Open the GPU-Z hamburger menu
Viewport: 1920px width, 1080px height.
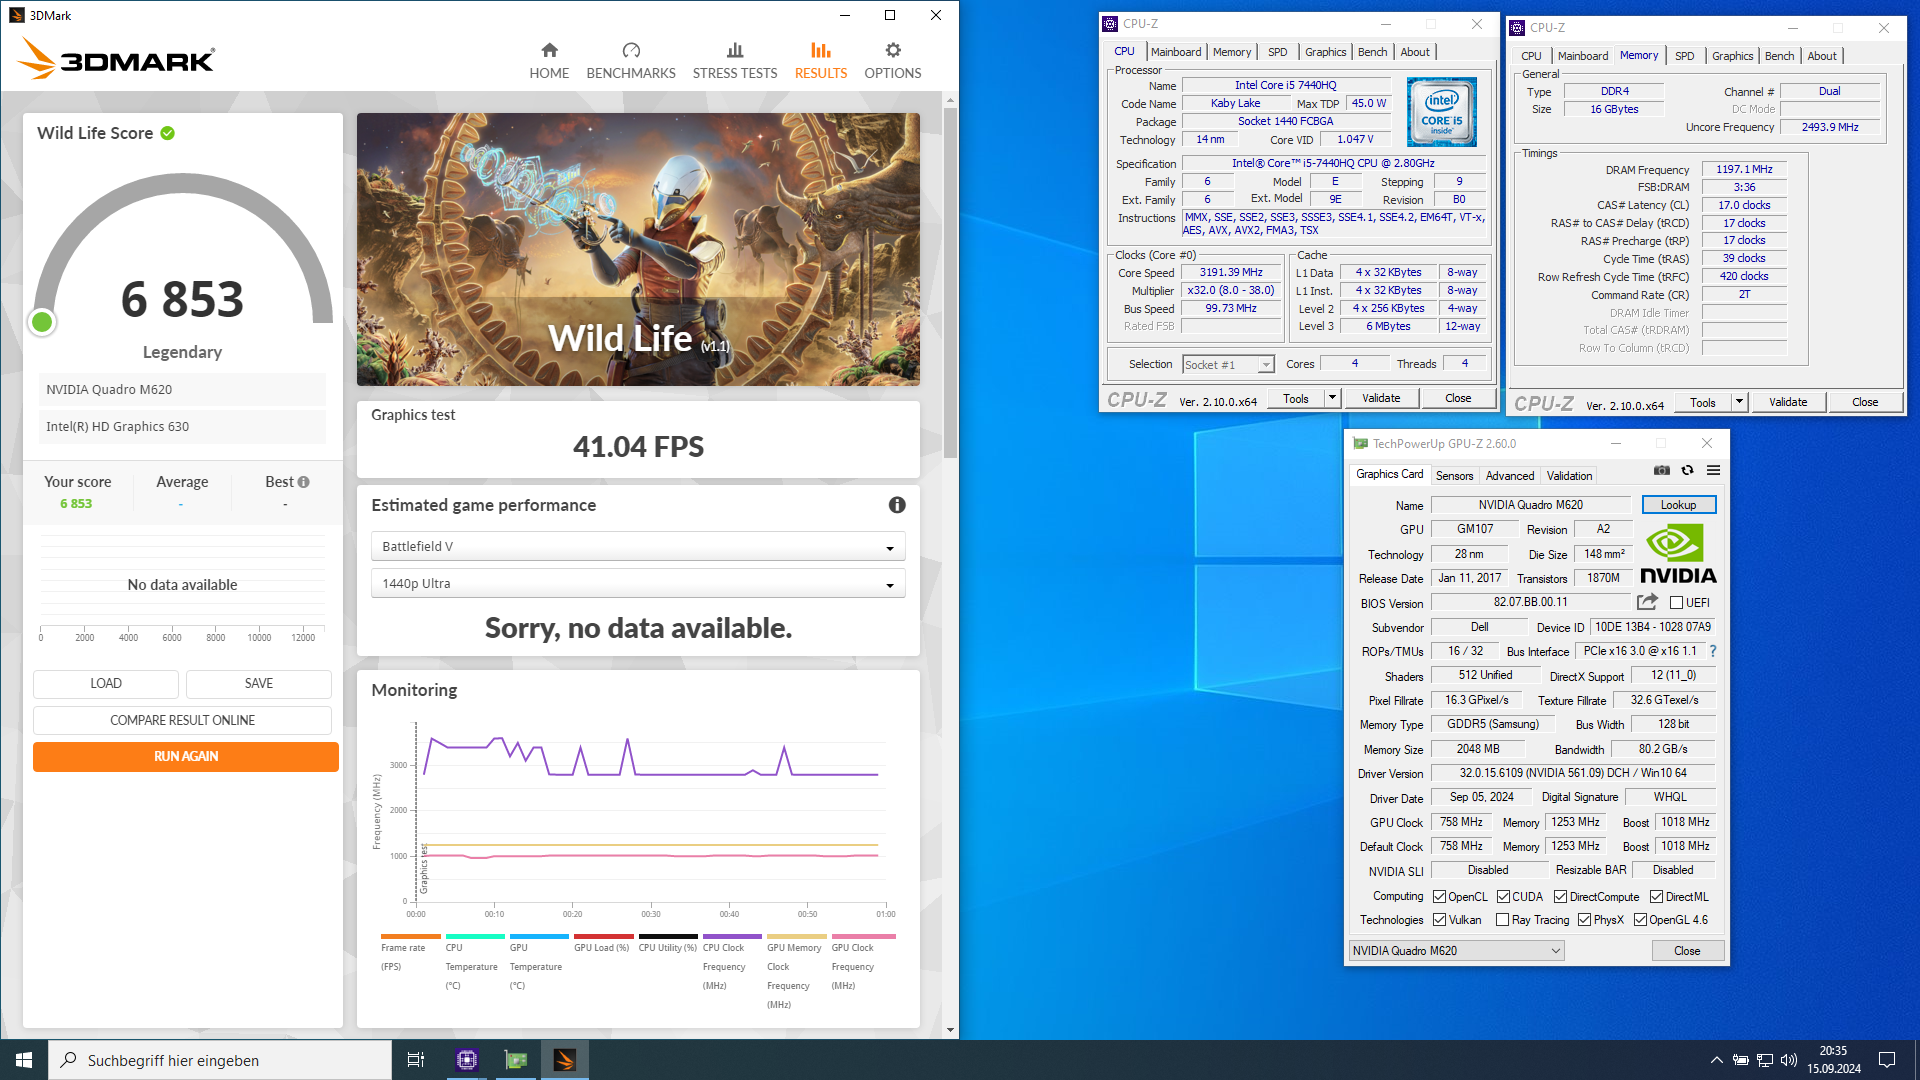1713,470
